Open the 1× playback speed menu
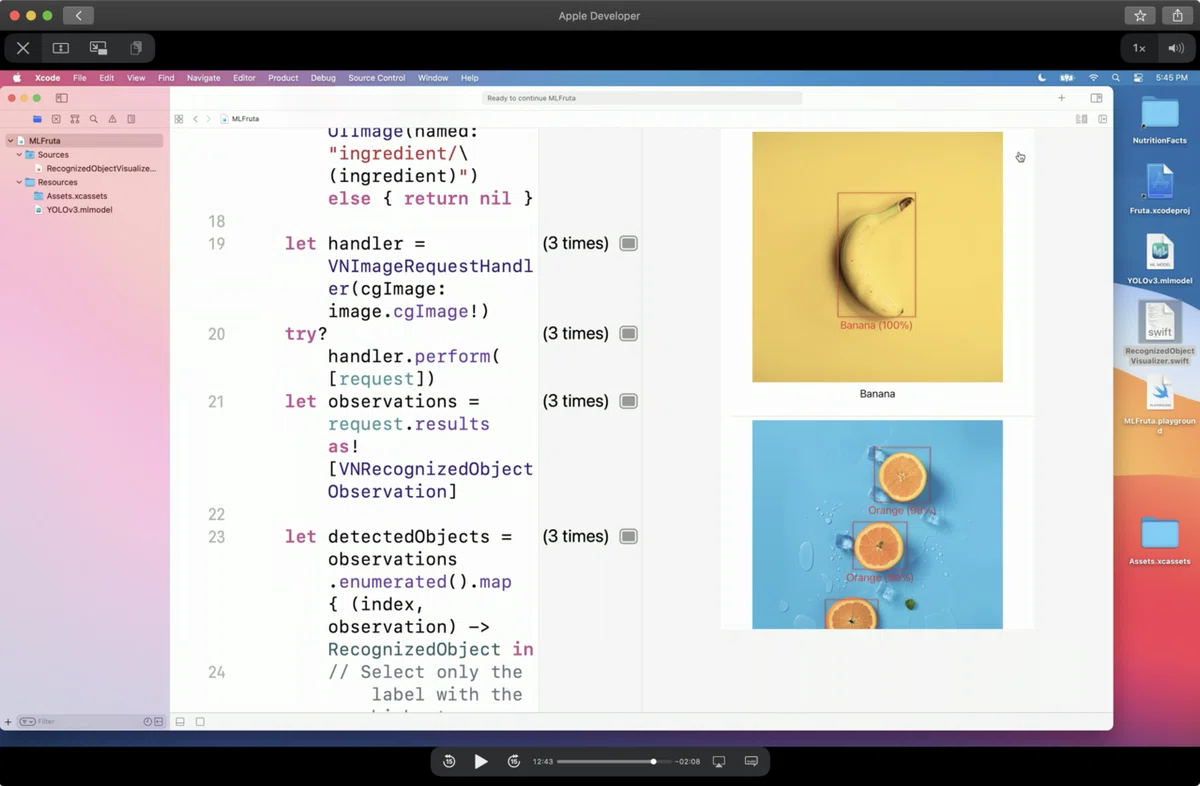This screenshot has width=1200, height=786. click(x=1139, y=48)
